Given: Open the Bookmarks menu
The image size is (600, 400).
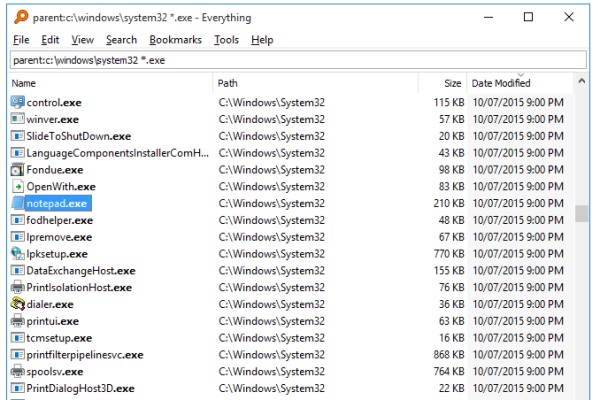Looking at the screenshot, I should coord(175,40).
